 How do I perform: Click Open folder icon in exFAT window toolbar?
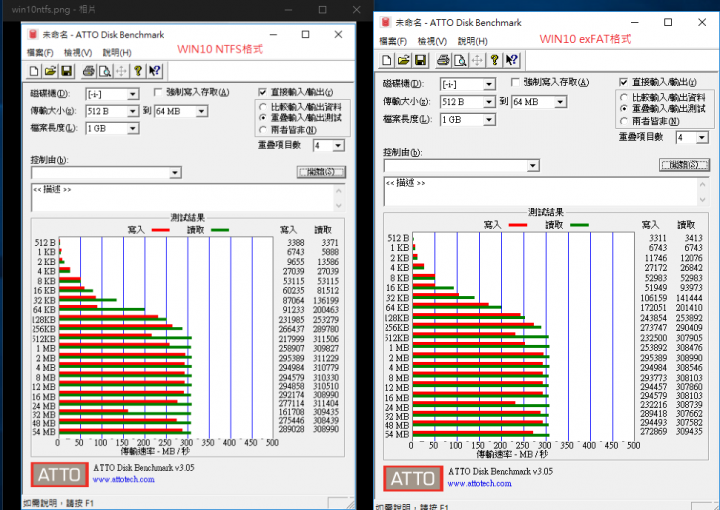[x=404, y=60]
